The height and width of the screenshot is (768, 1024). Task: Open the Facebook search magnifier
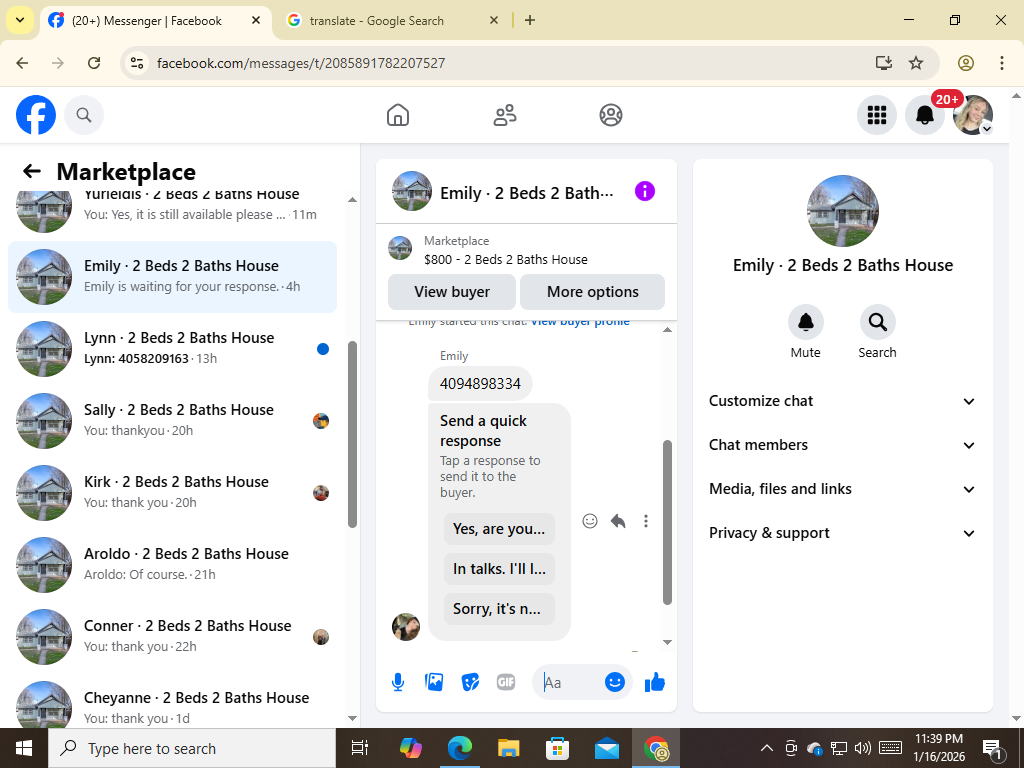tap(84, 115)
